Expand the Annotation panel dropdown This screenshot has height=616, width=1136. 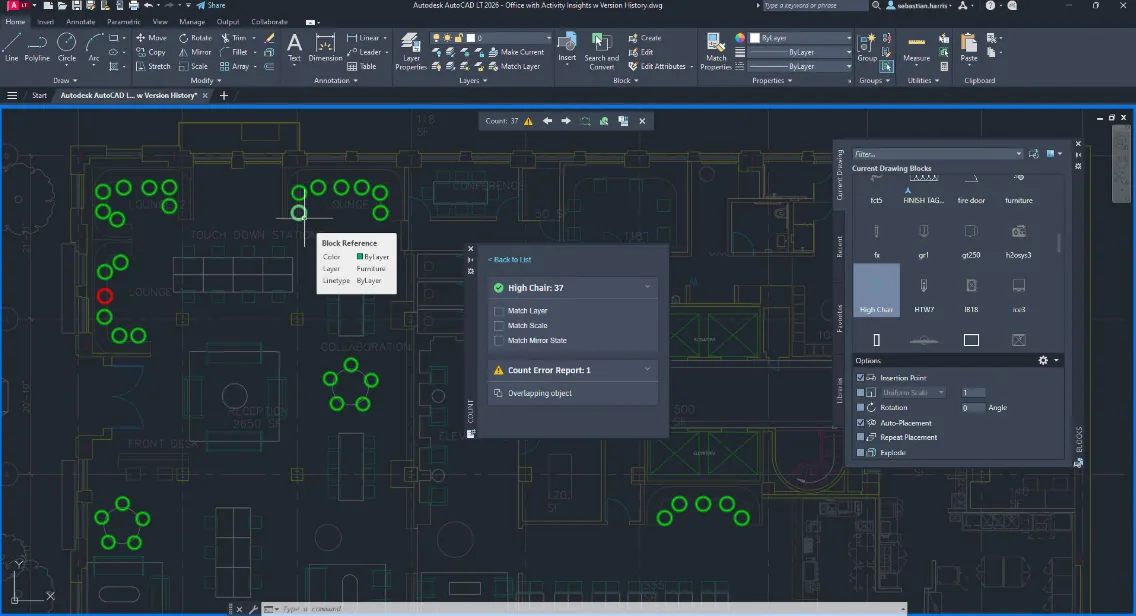(x=335, y=80)
